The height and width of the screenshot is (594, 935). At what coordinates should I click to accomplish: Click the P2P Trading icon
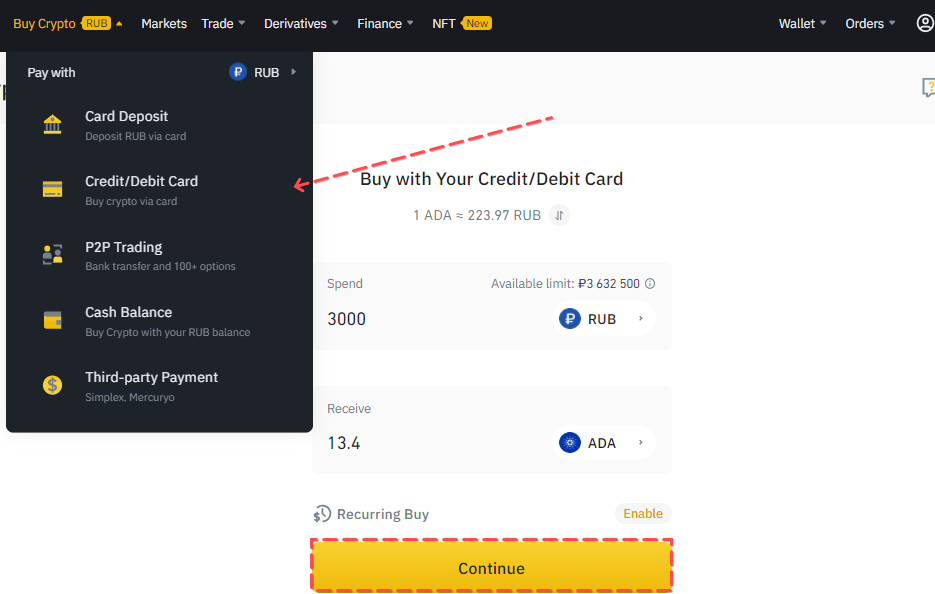[52, 255]
